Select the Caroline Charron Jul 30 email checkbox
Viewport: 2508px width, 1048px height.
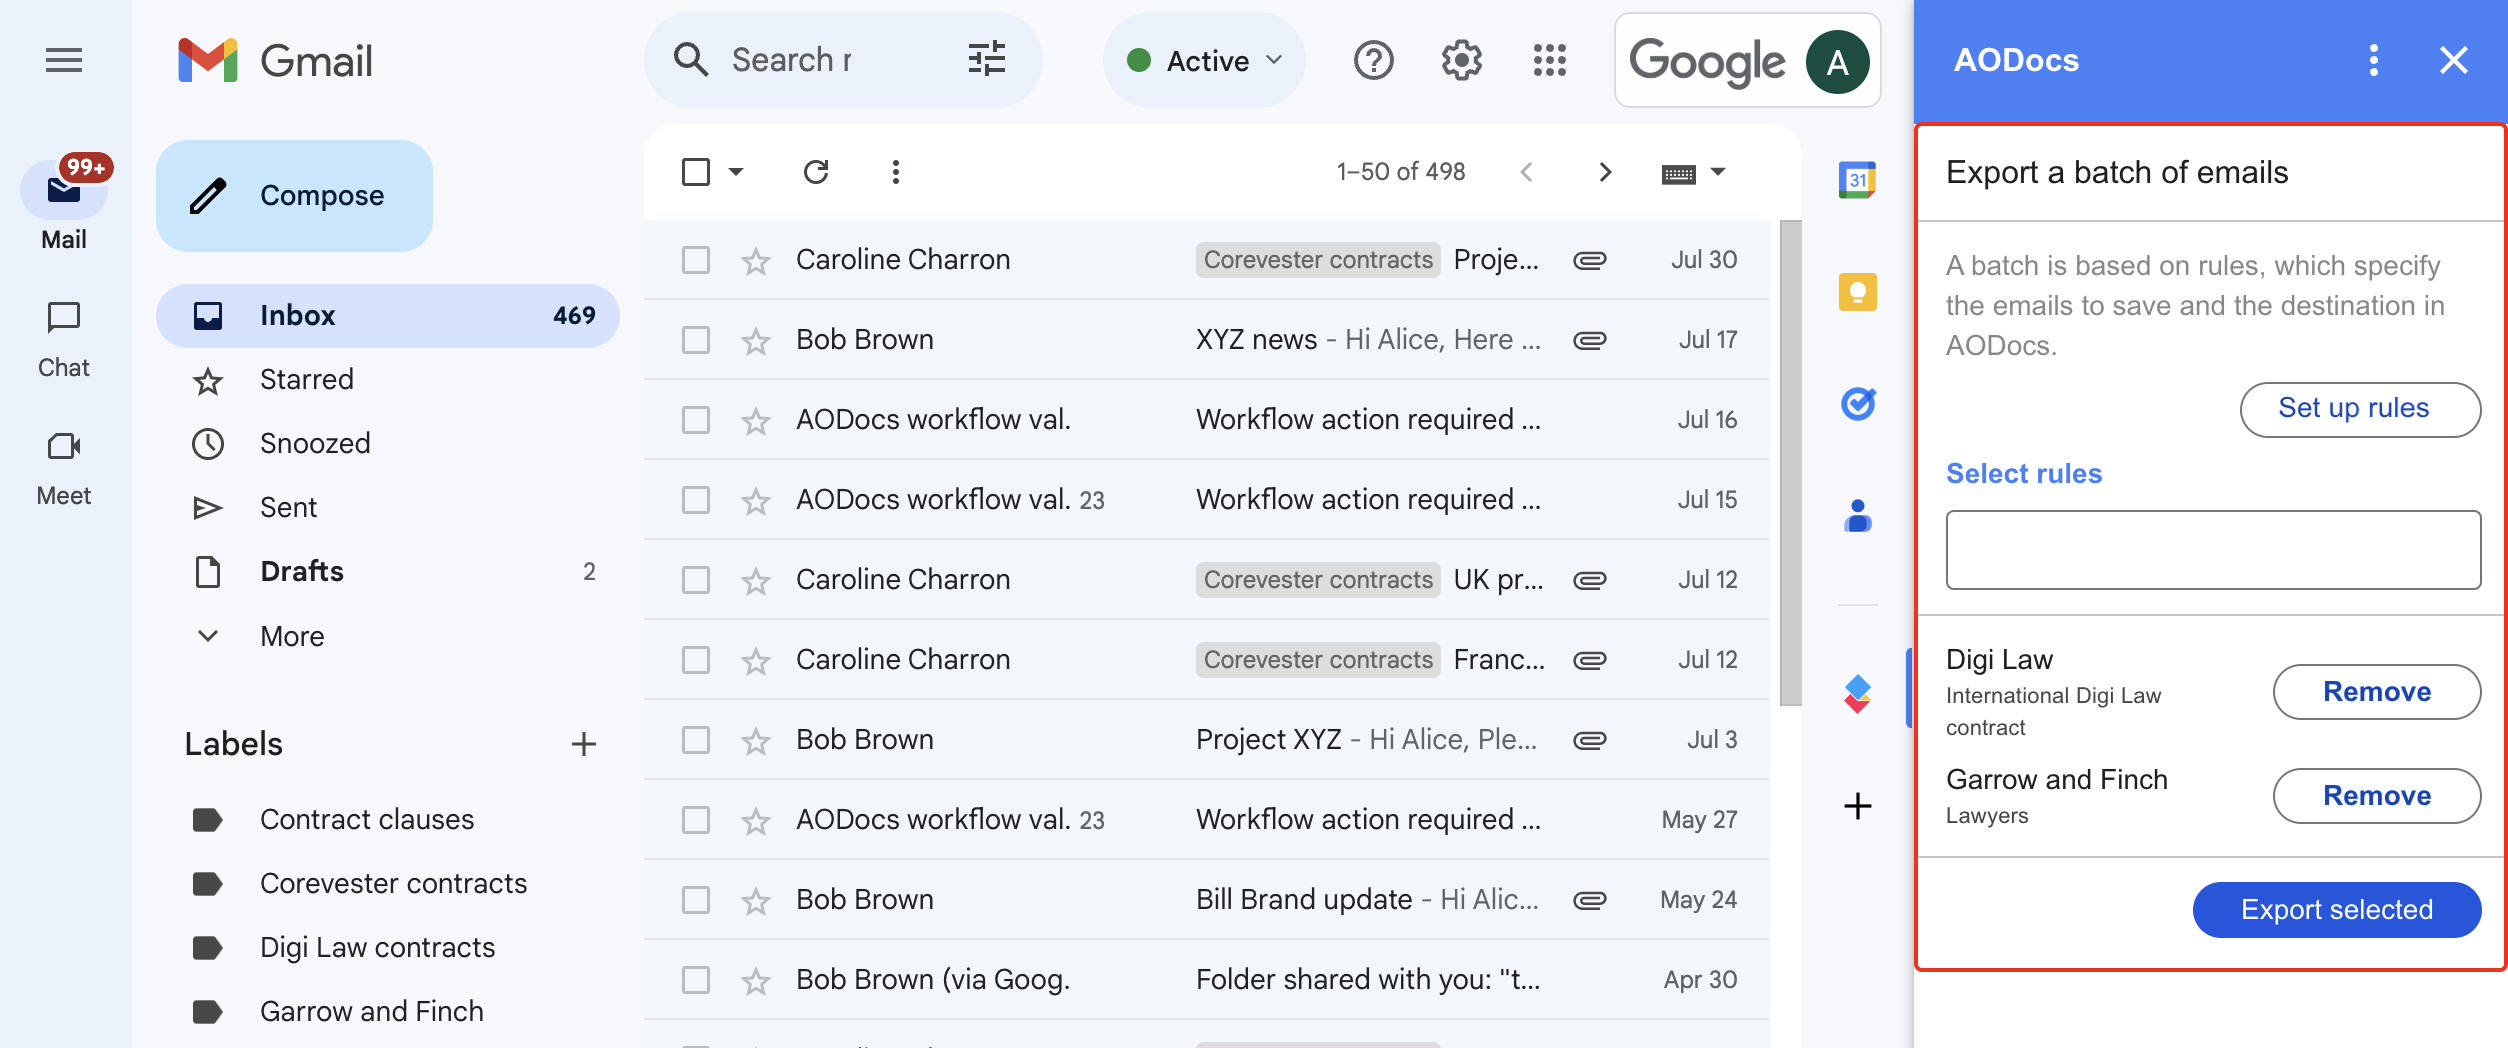pyautogui.click(x=695, y=260)
